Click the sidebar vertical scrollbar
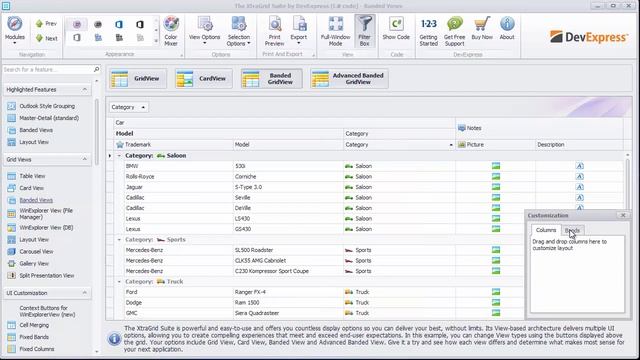This screenshot has height=360, width=640. coord(97,132)
